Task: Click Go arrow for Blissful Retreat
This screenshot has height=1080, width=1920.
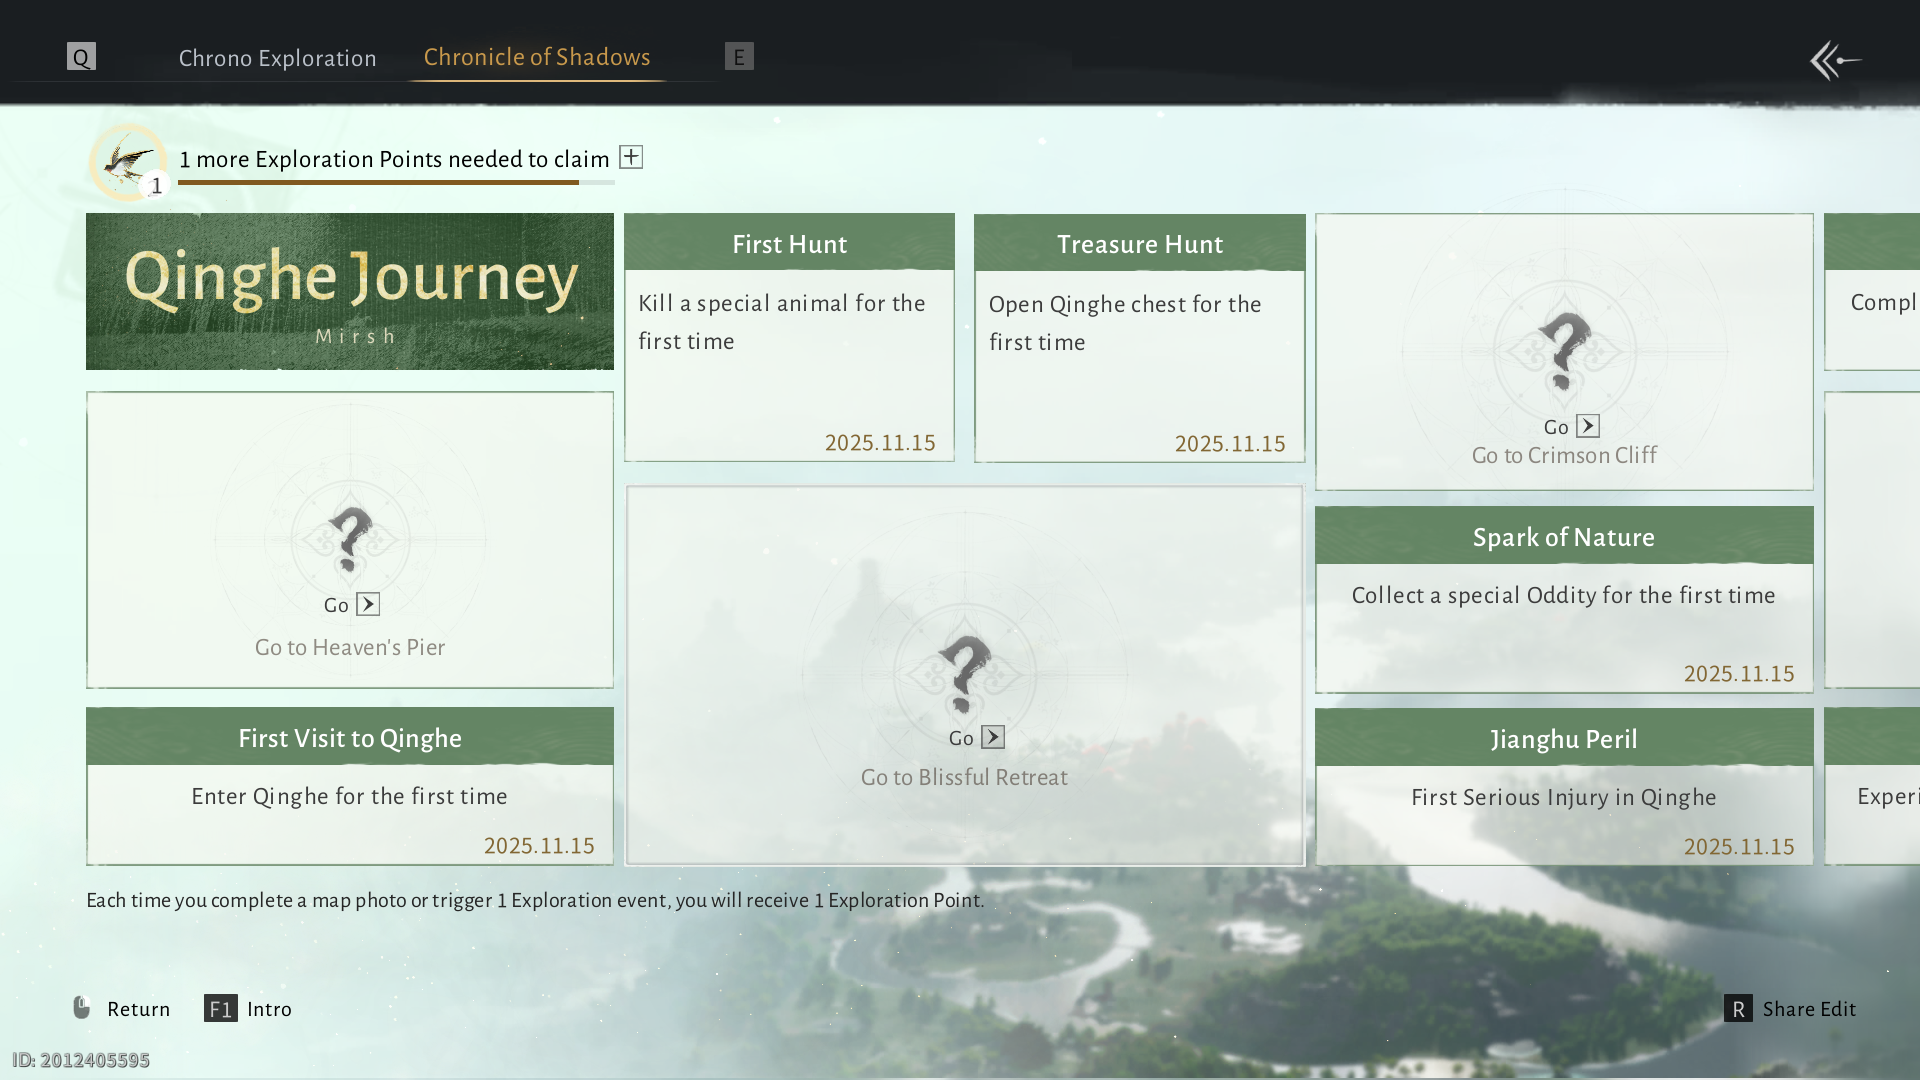Action: 993,737
